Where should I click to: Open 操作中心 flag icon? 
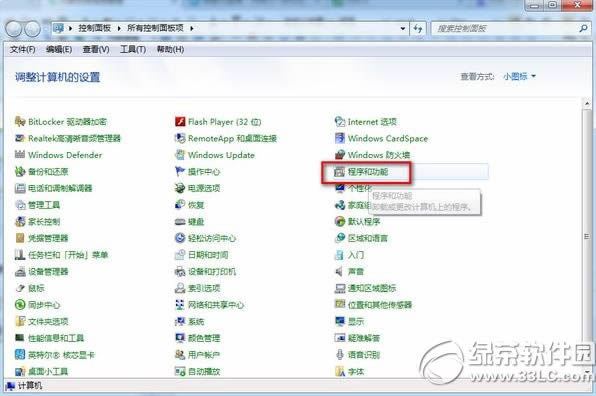tap(180, 171)
